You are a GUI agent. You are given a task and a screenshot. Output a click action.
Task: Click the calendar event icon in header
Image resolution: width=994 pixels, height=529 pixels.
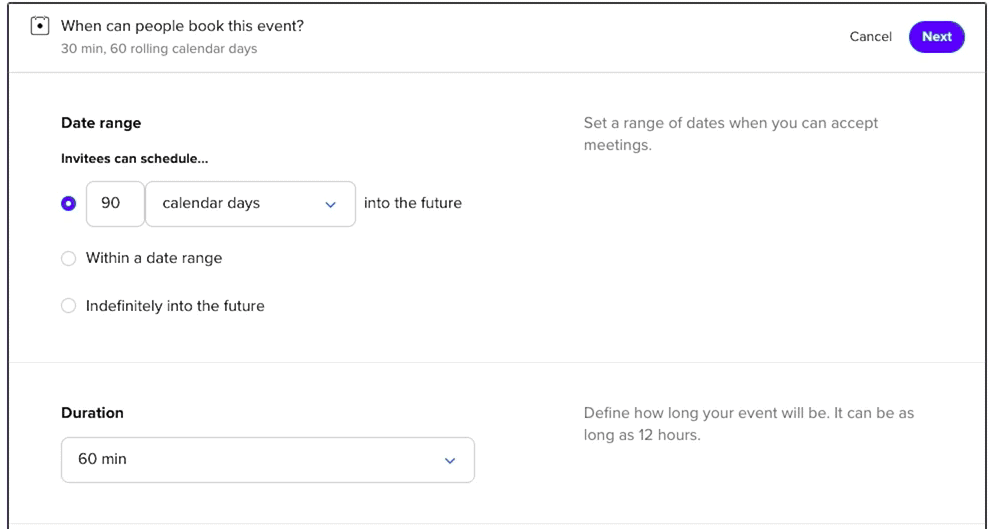pyautogui.click(x=40, y=26)
